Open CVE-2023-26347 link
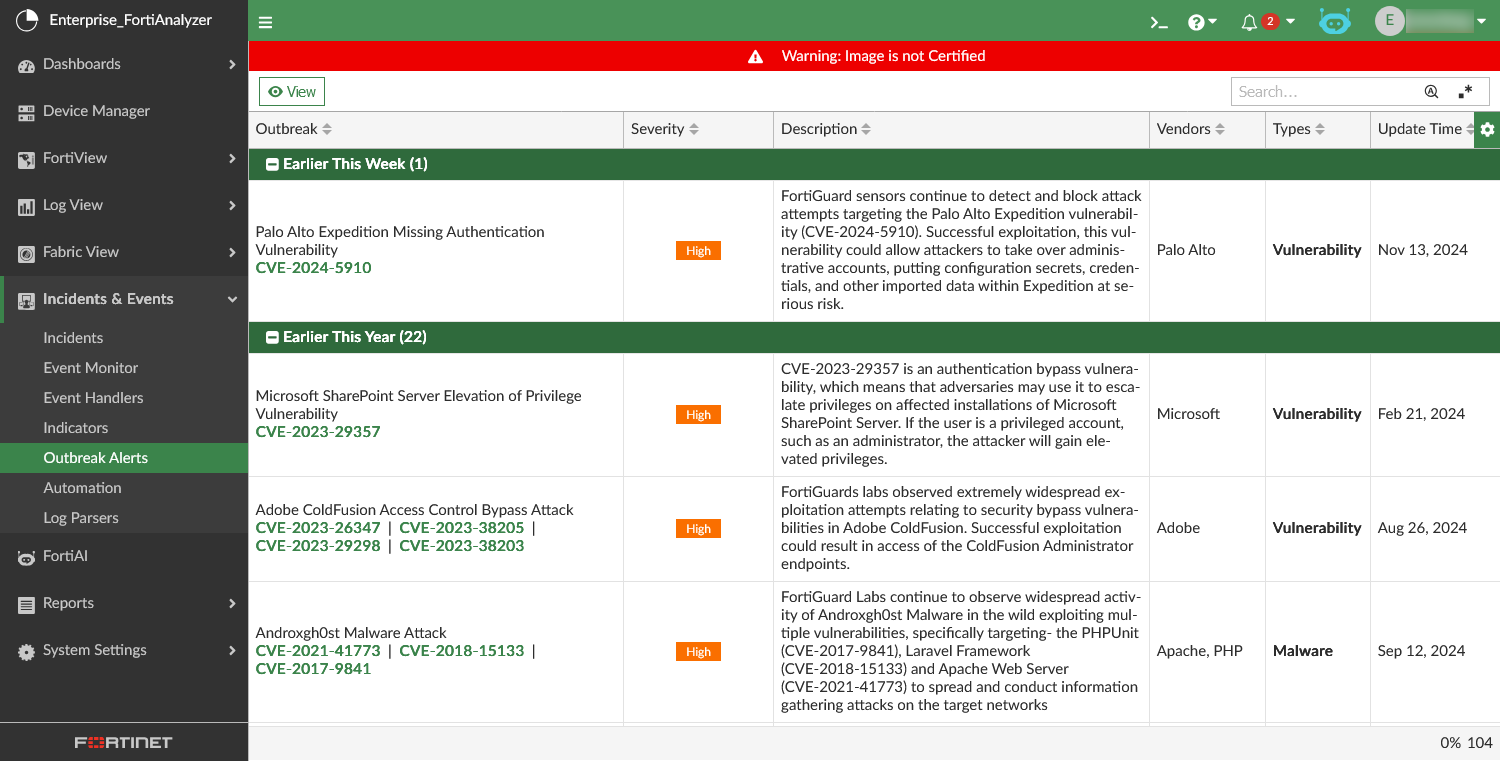 318,528
